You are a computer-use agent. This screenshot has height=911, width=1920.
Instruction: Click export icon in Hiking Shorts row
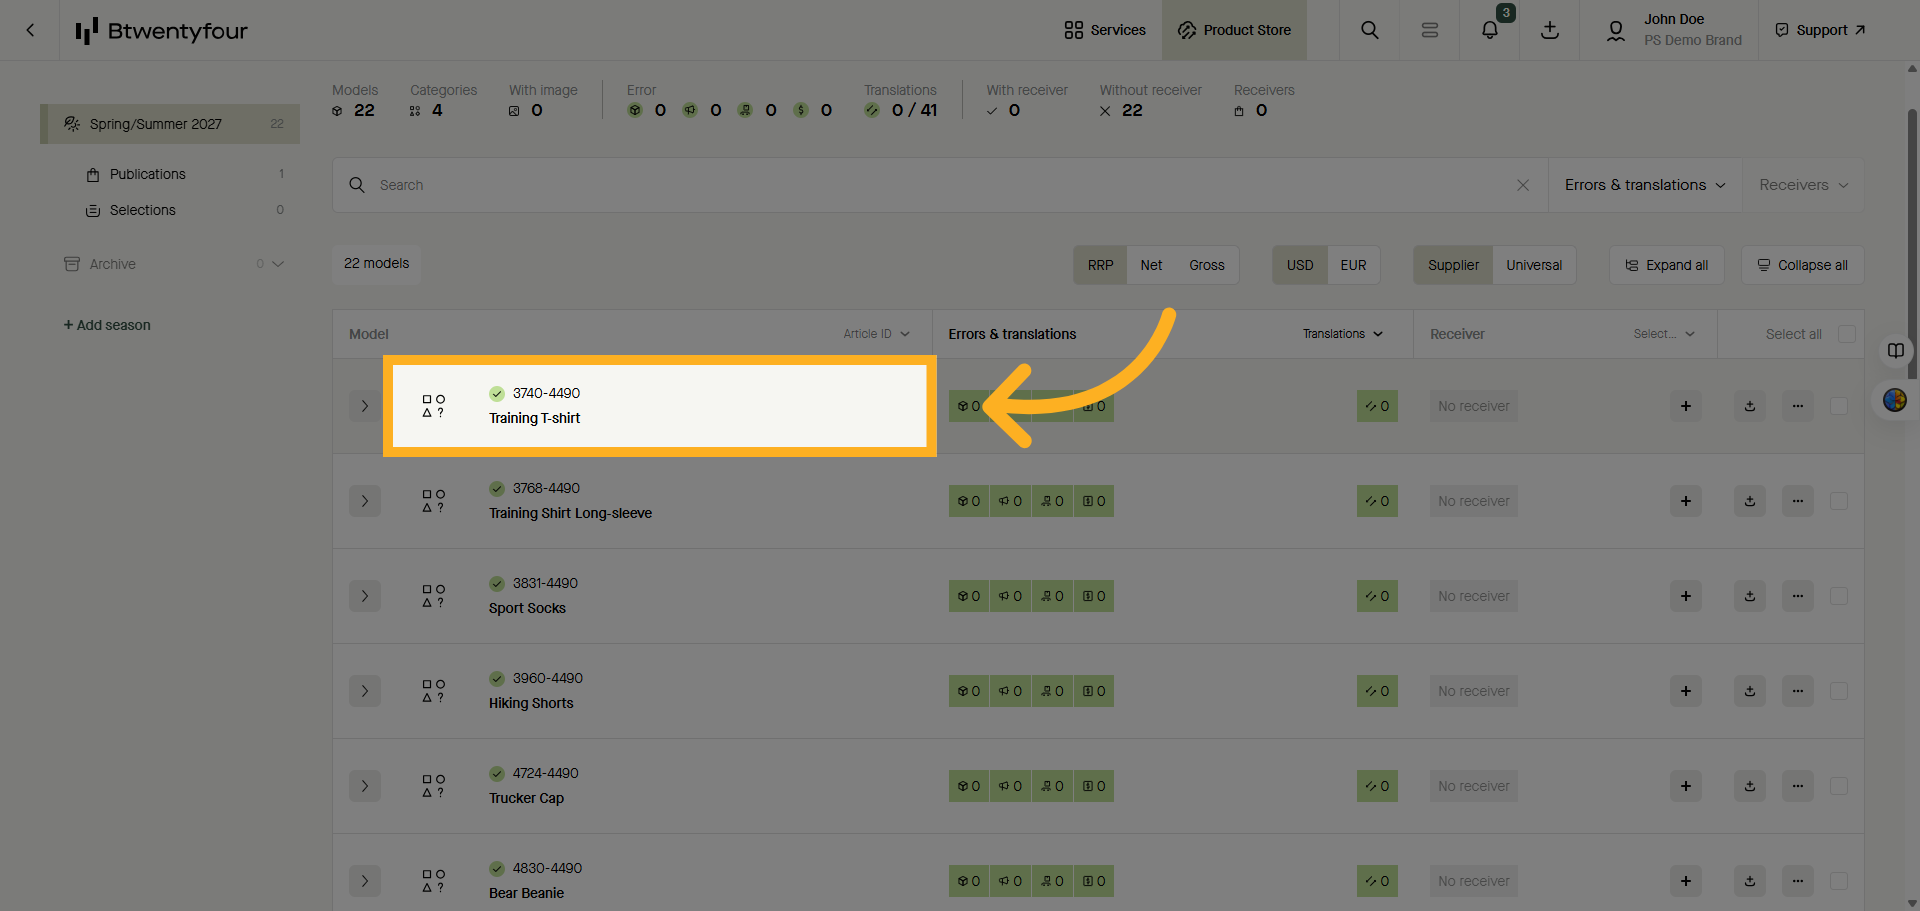1749,691
